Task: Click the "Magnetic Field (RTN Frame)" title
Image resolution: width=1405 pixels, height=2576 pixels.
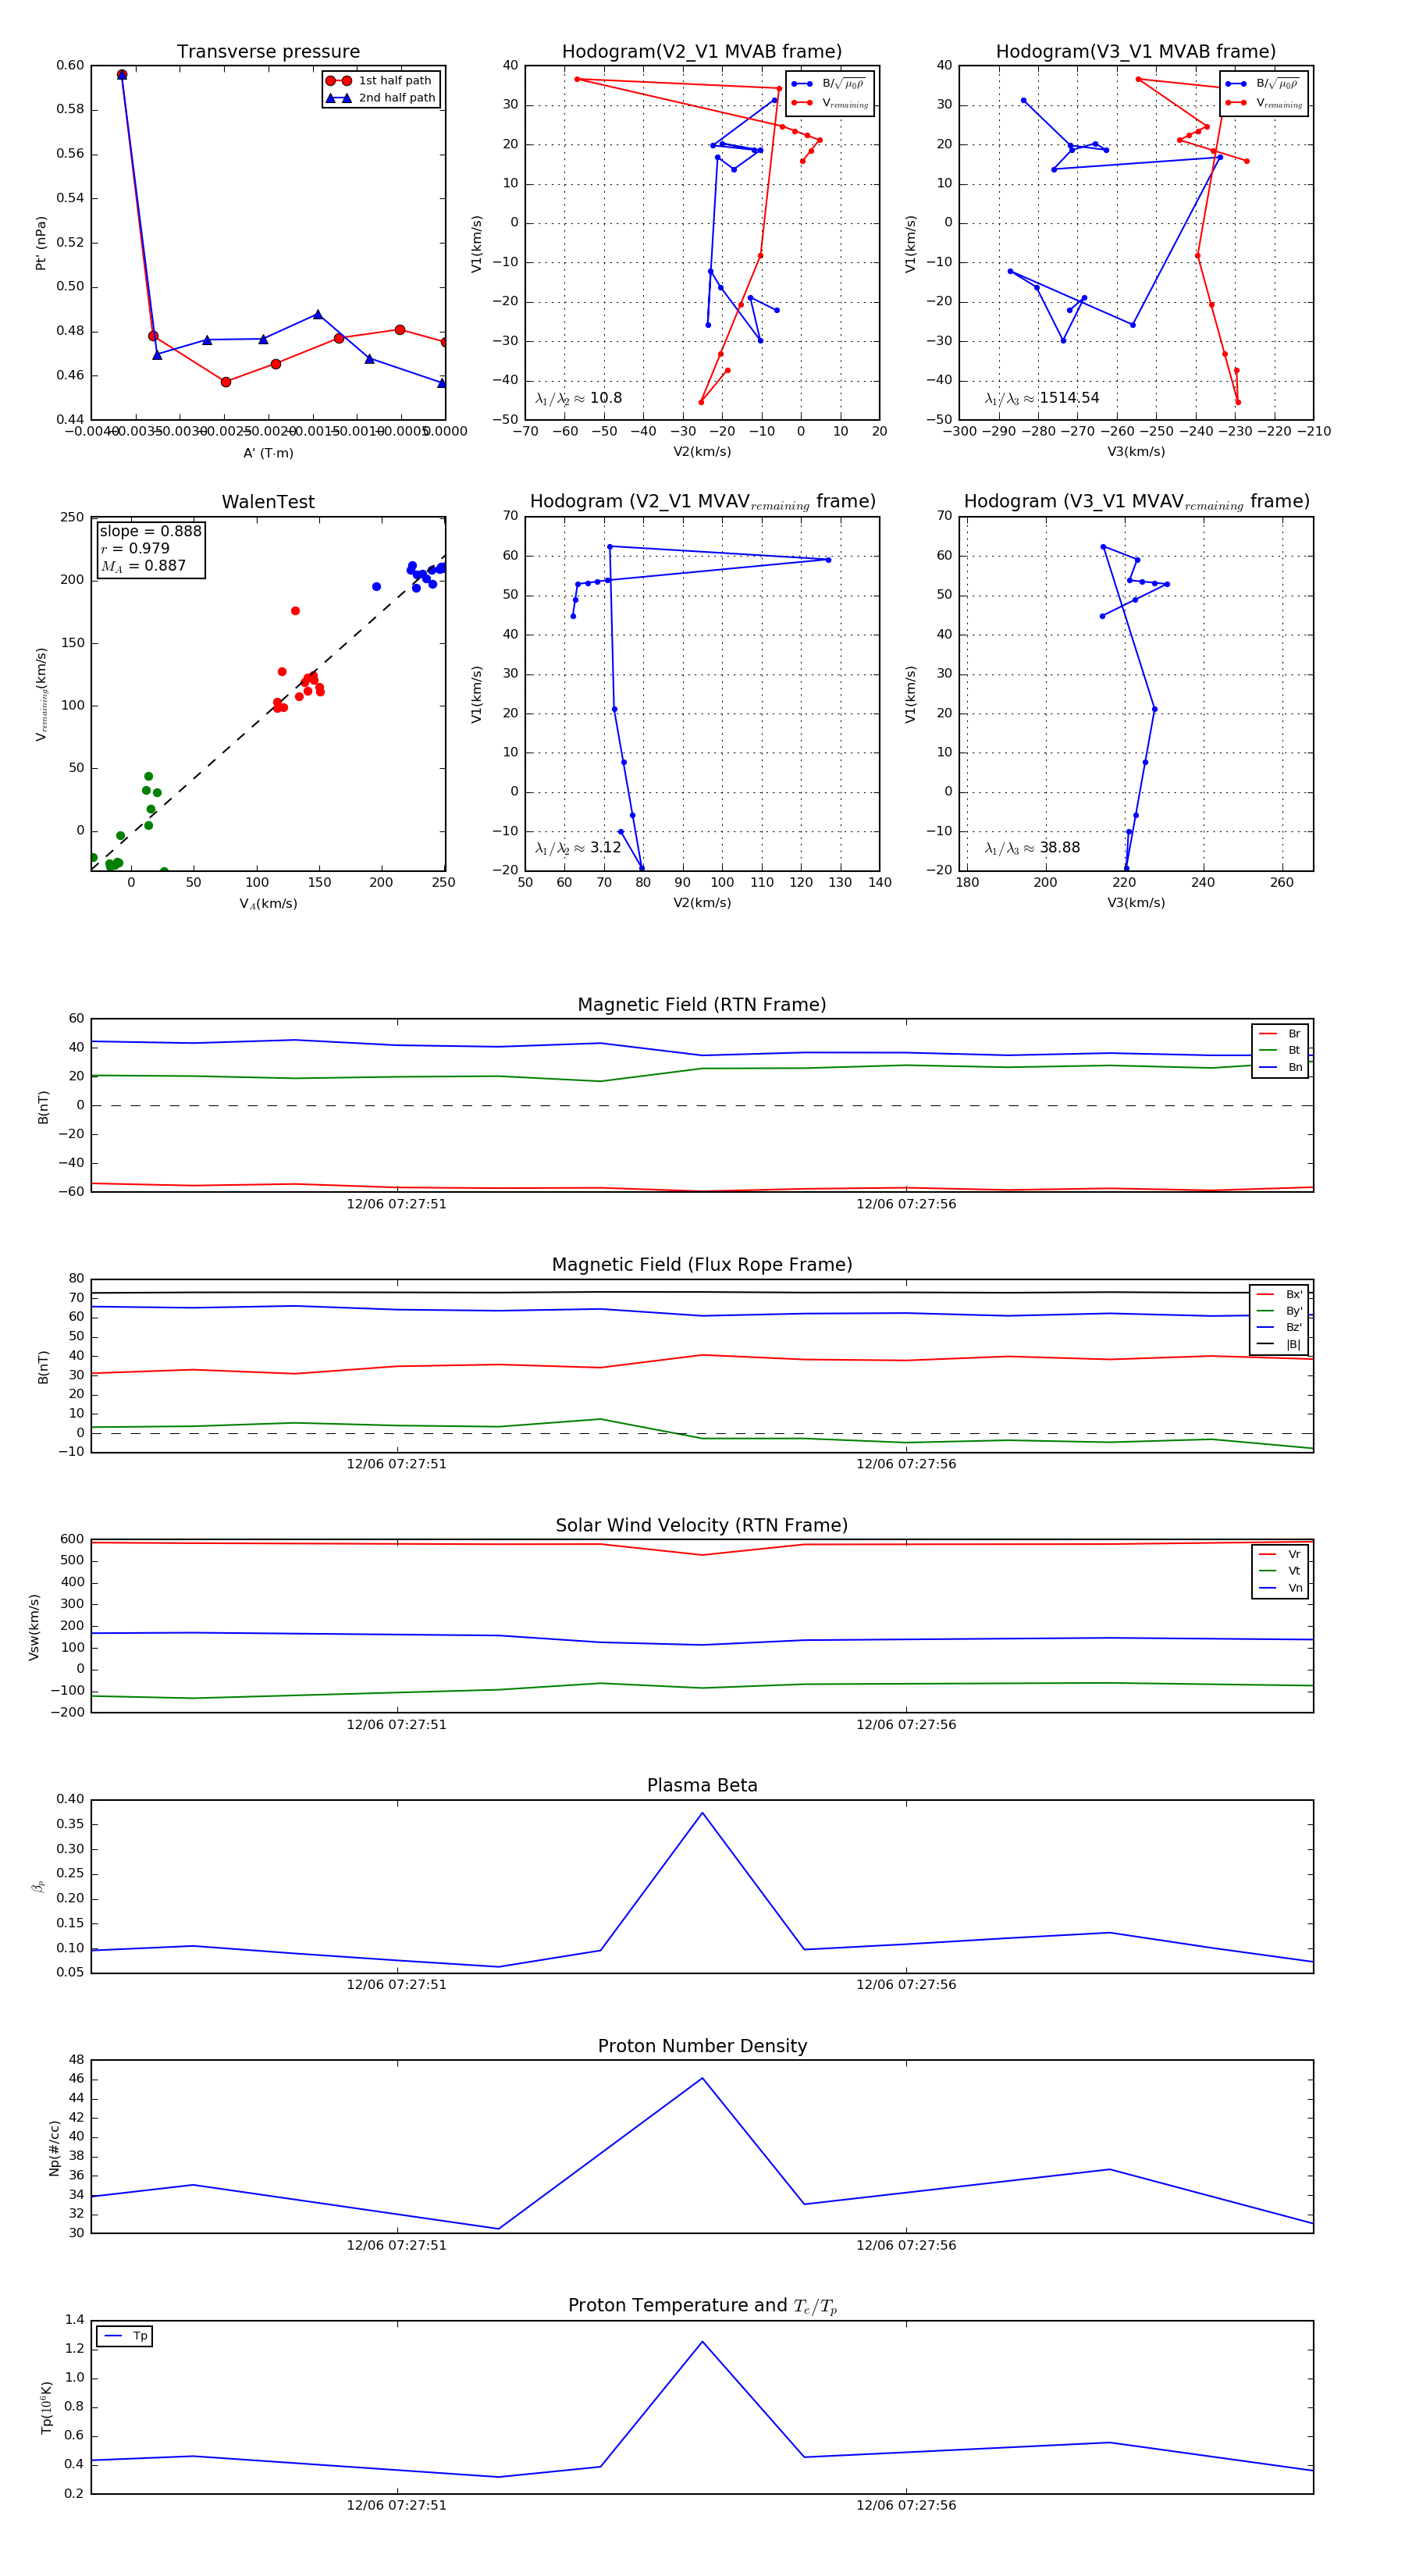Action: click(702, 1005)
